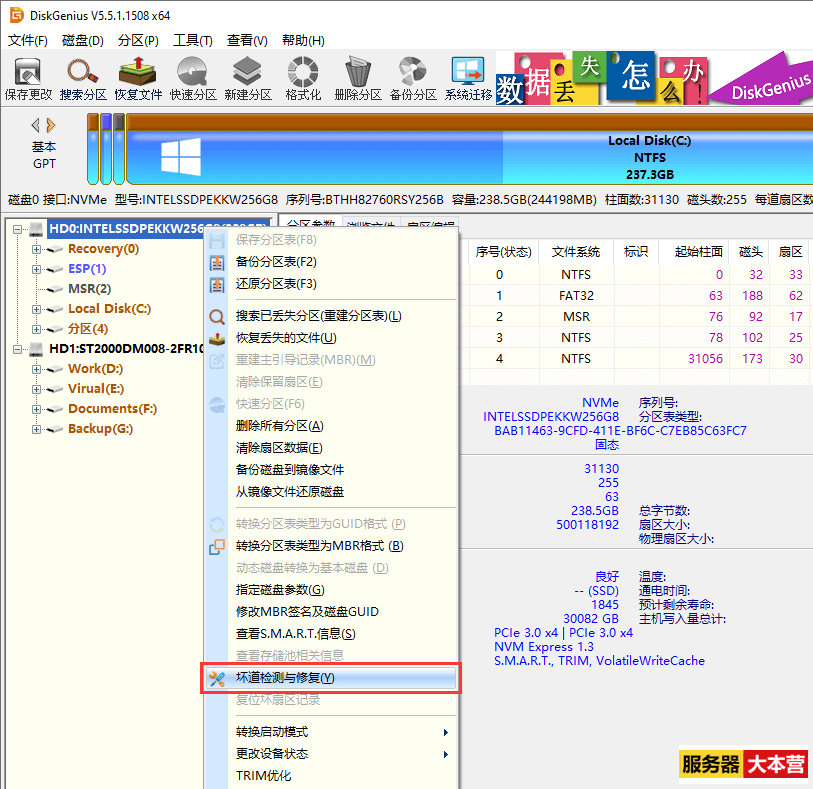Click the 删除分区 (Delete Partition) toolbar icon

(x=357, y=79)
